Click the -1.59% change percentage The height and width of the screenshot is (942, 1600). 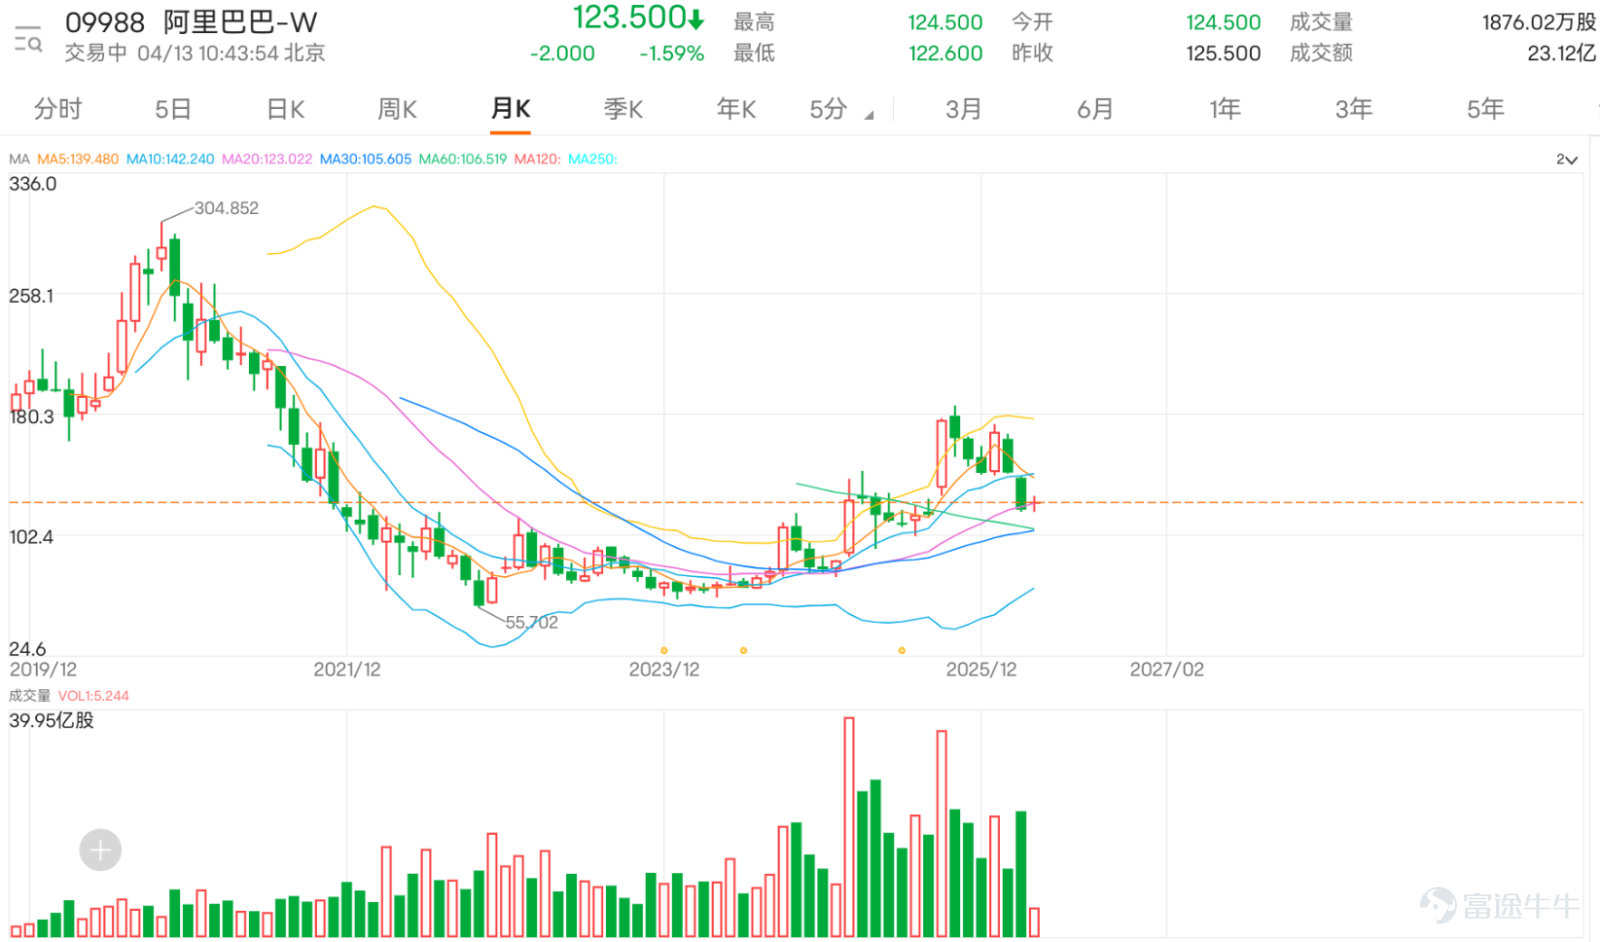coord(672,53)
